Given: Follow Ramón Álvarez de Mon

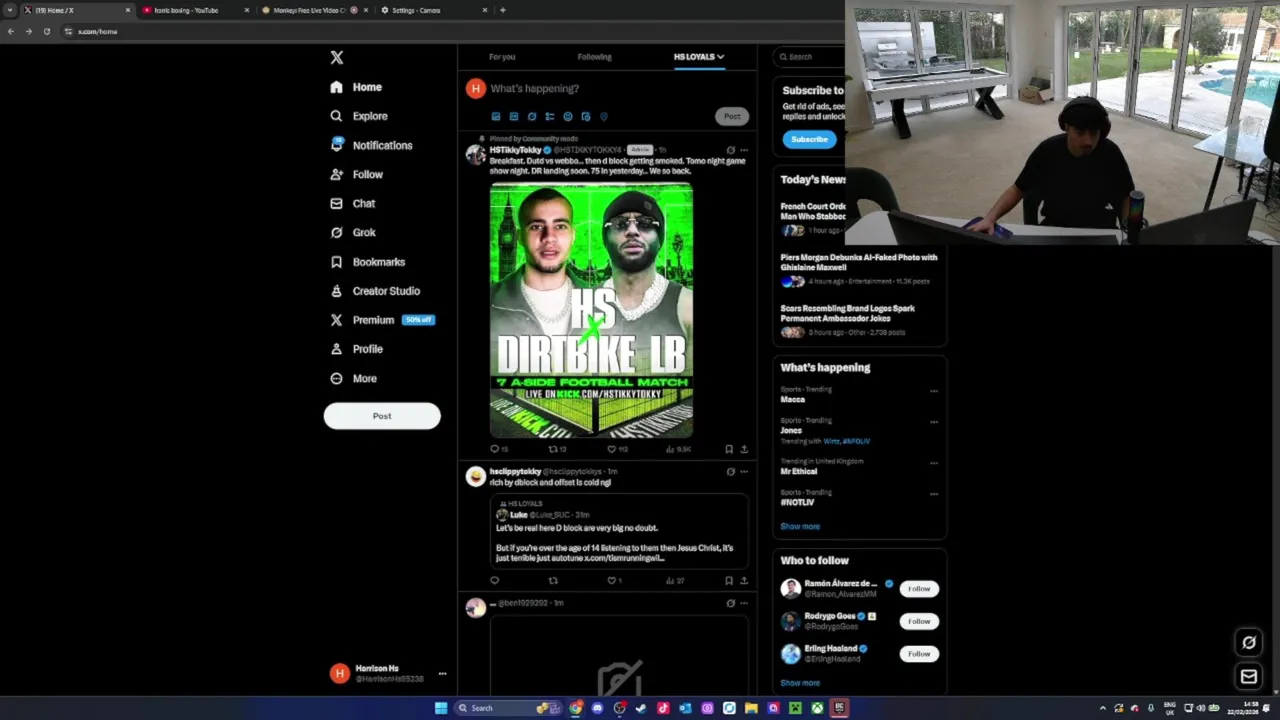Looking at the screenshot, I should click(919, 589).
